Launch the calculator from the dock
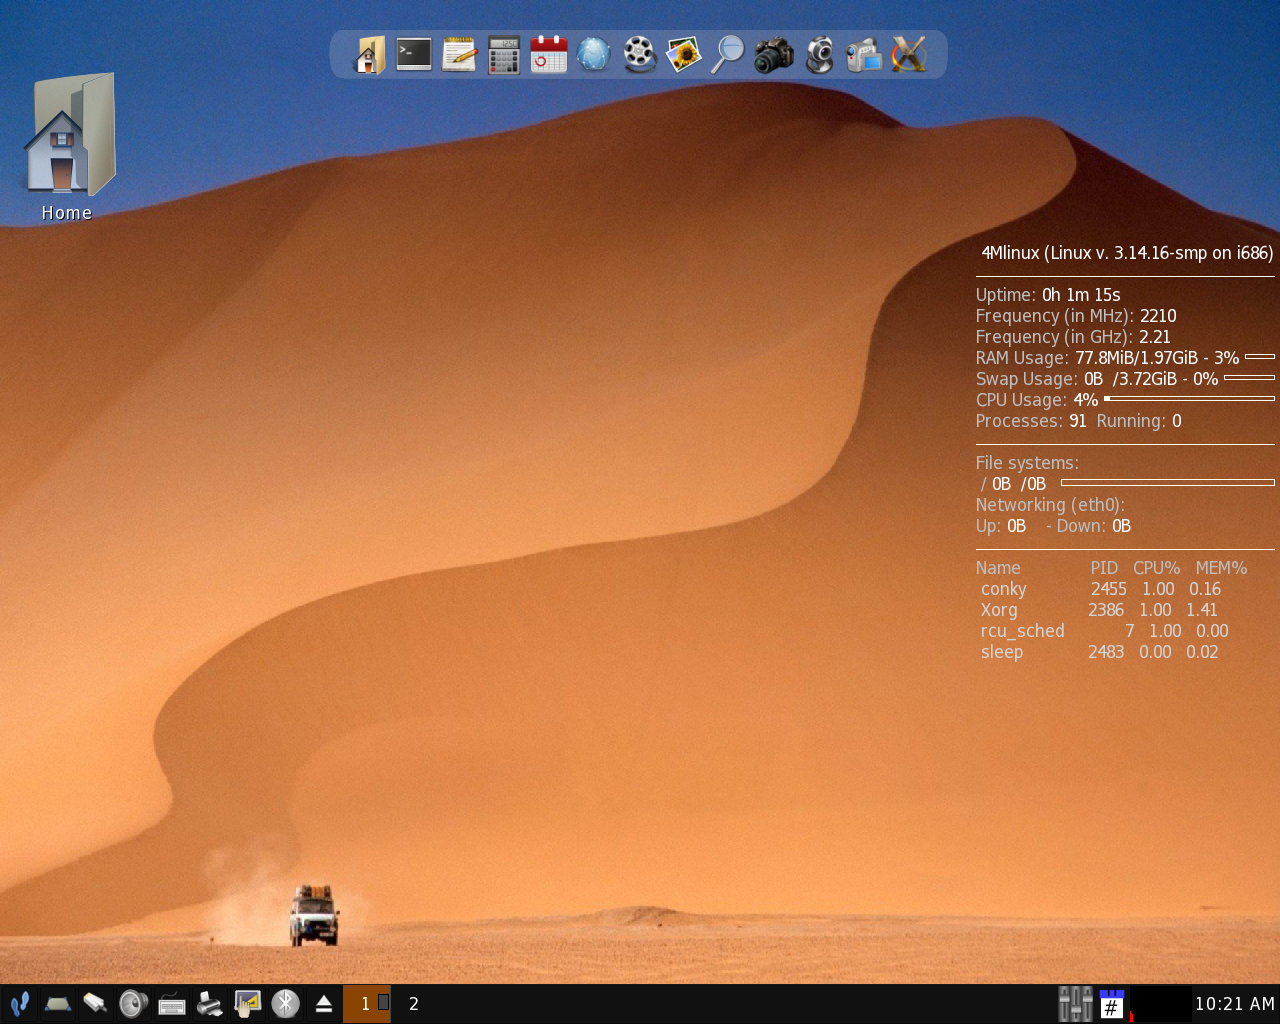 click(x=504, y=55)
